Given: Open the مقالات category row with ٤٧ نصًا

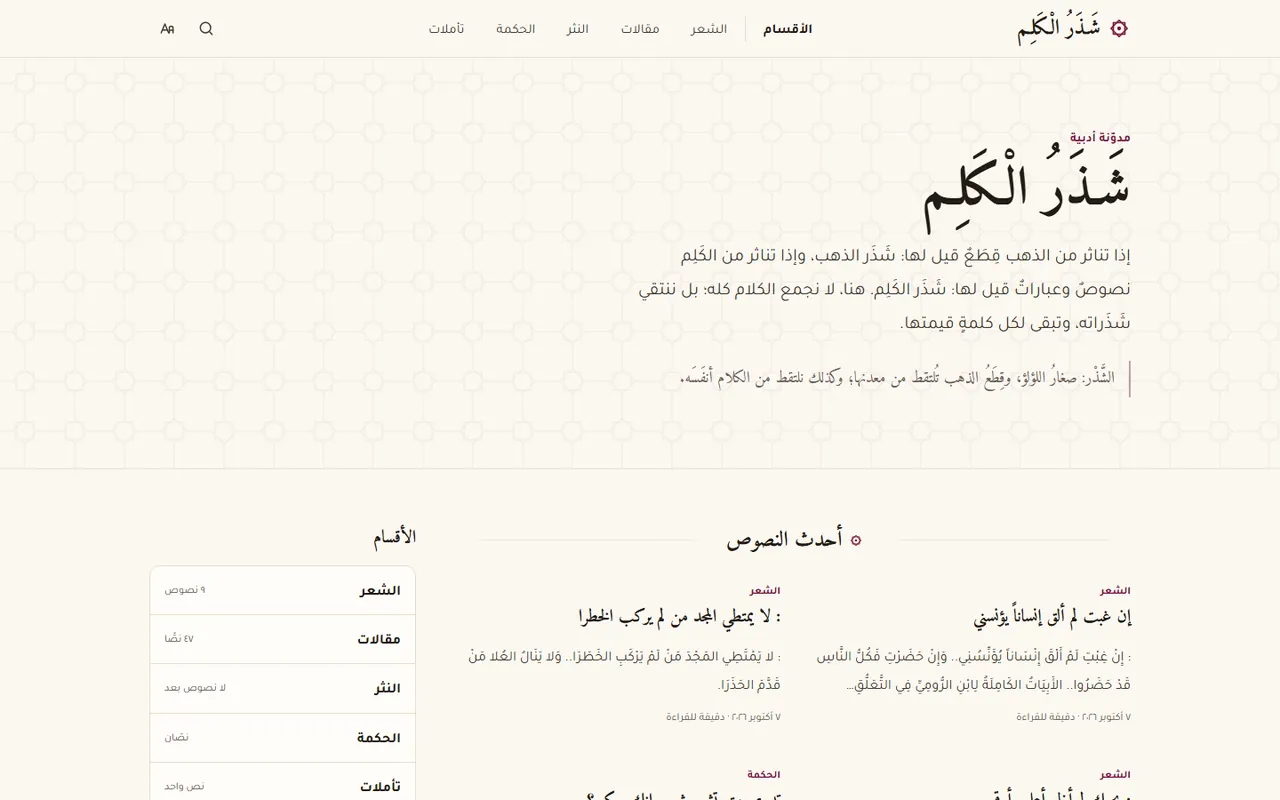Looking at the screenshot, I should pyautogui.click(x=283, y=639).
